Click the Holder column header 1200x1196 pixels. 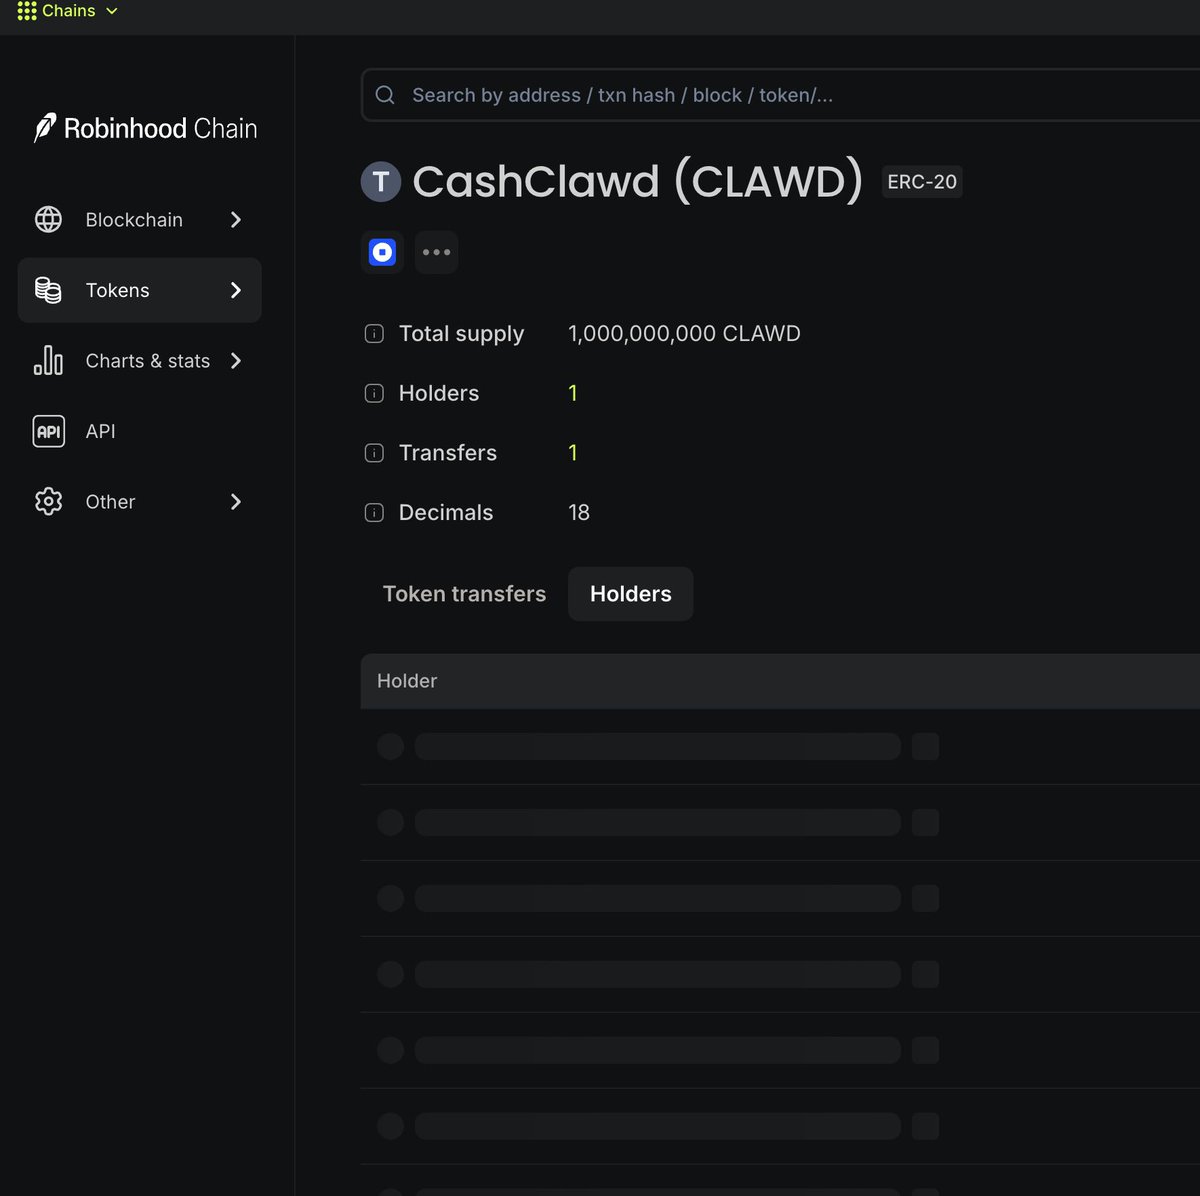coord(407,681)
